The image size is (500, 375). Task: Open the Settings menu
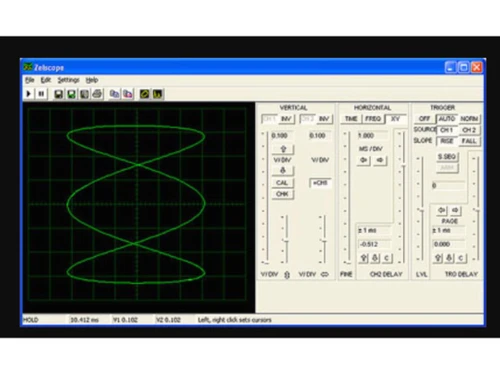pos(68,80)
